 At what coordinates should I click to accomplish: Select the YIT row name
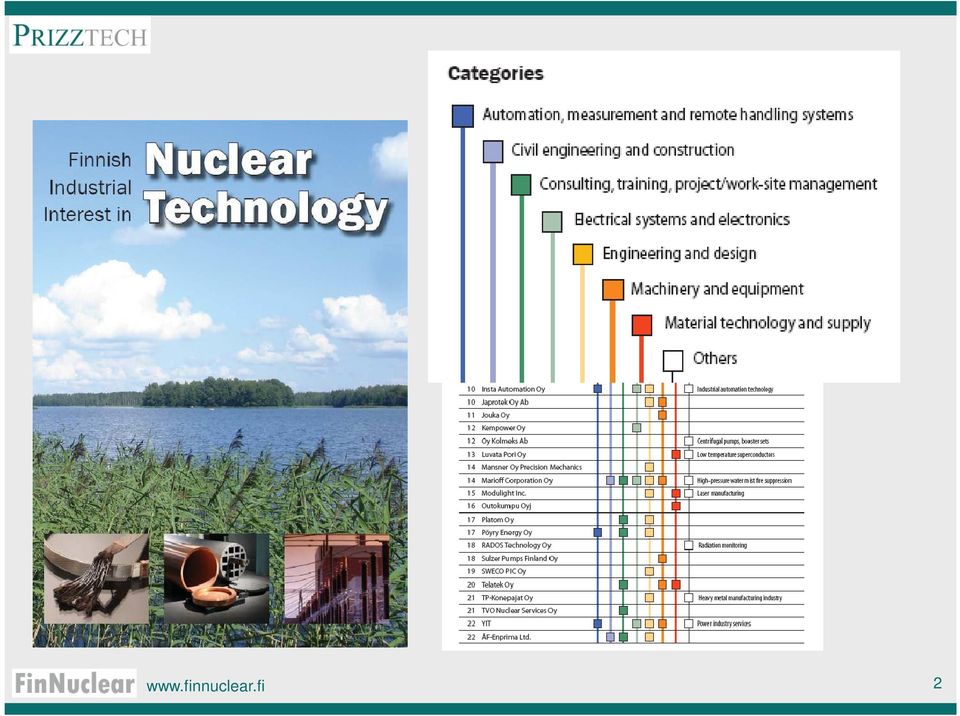pyautogui.click(x=486, y=624)
